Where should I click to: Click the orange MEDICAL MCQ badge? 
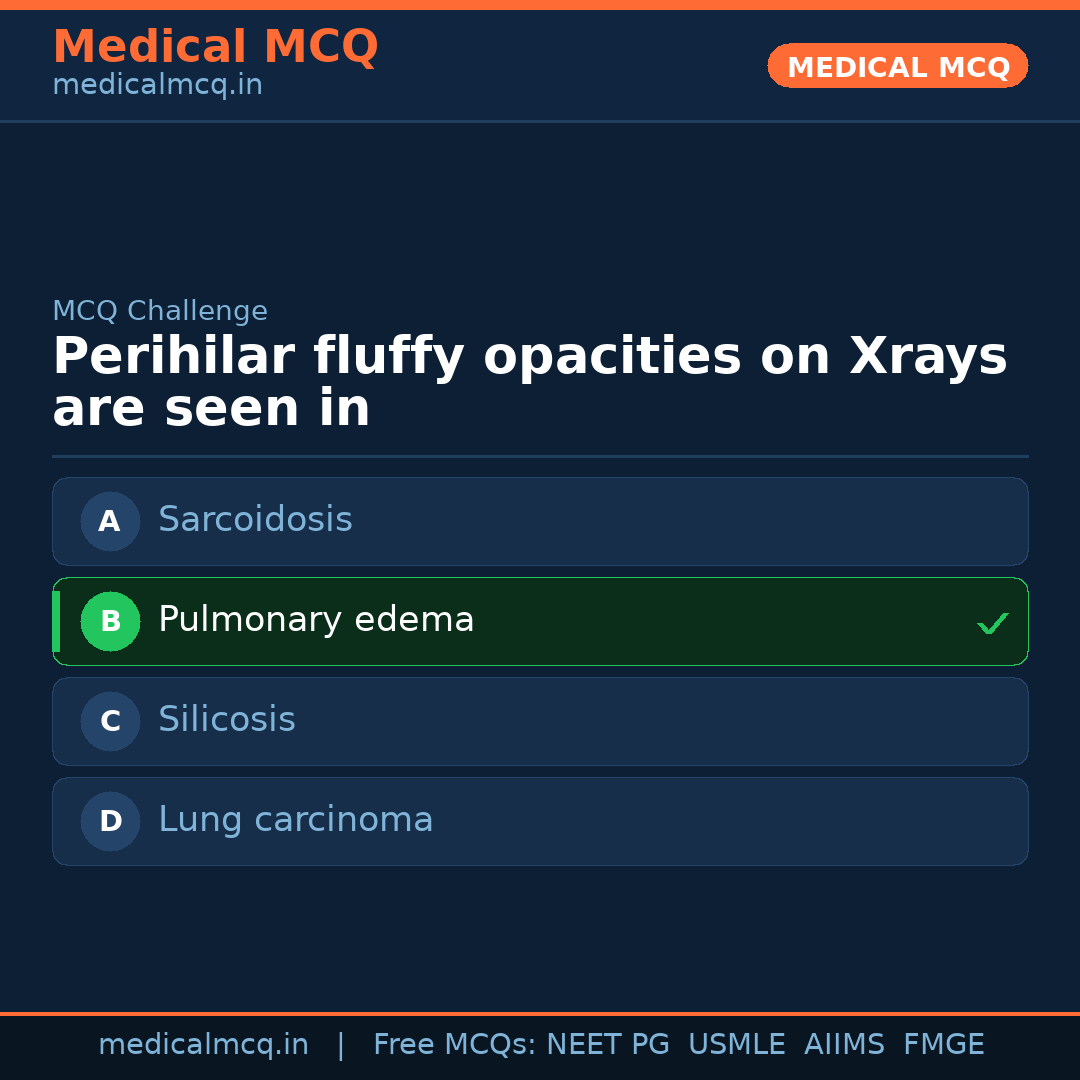coord(897,67)
